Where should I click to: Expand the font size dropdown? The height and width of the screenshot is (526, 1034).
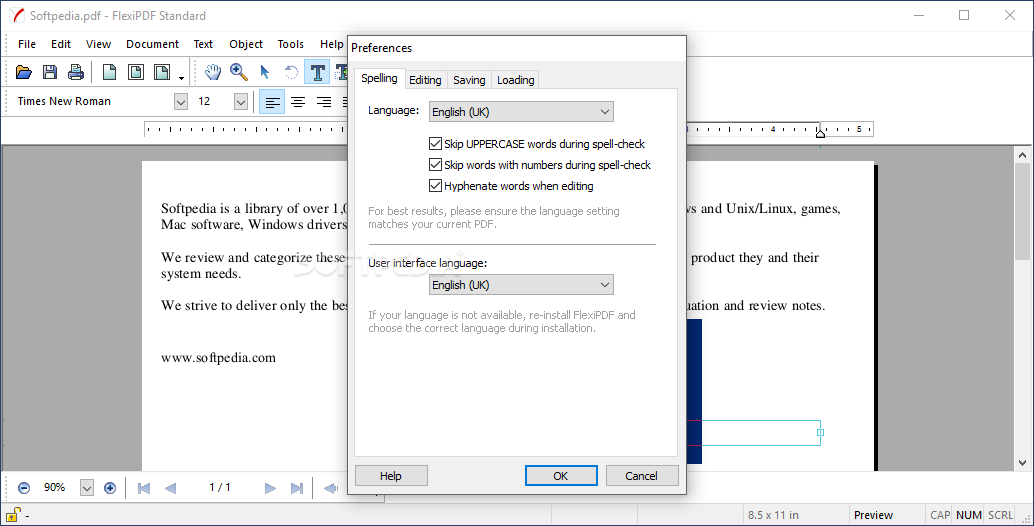tap(241, 102)
